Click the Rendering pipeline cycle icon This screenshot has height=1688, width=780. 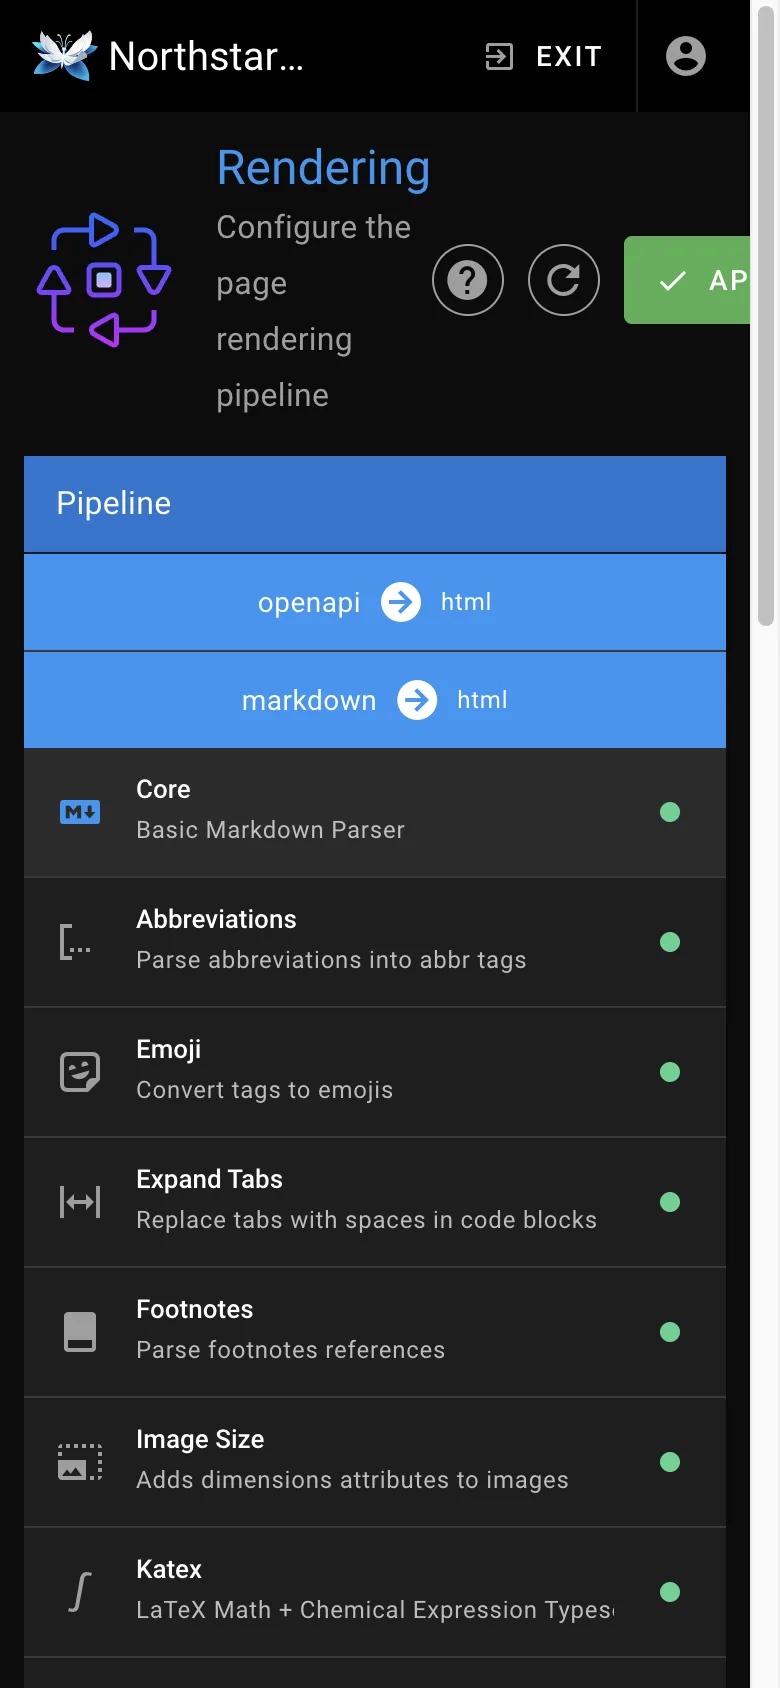pos(104,280)
